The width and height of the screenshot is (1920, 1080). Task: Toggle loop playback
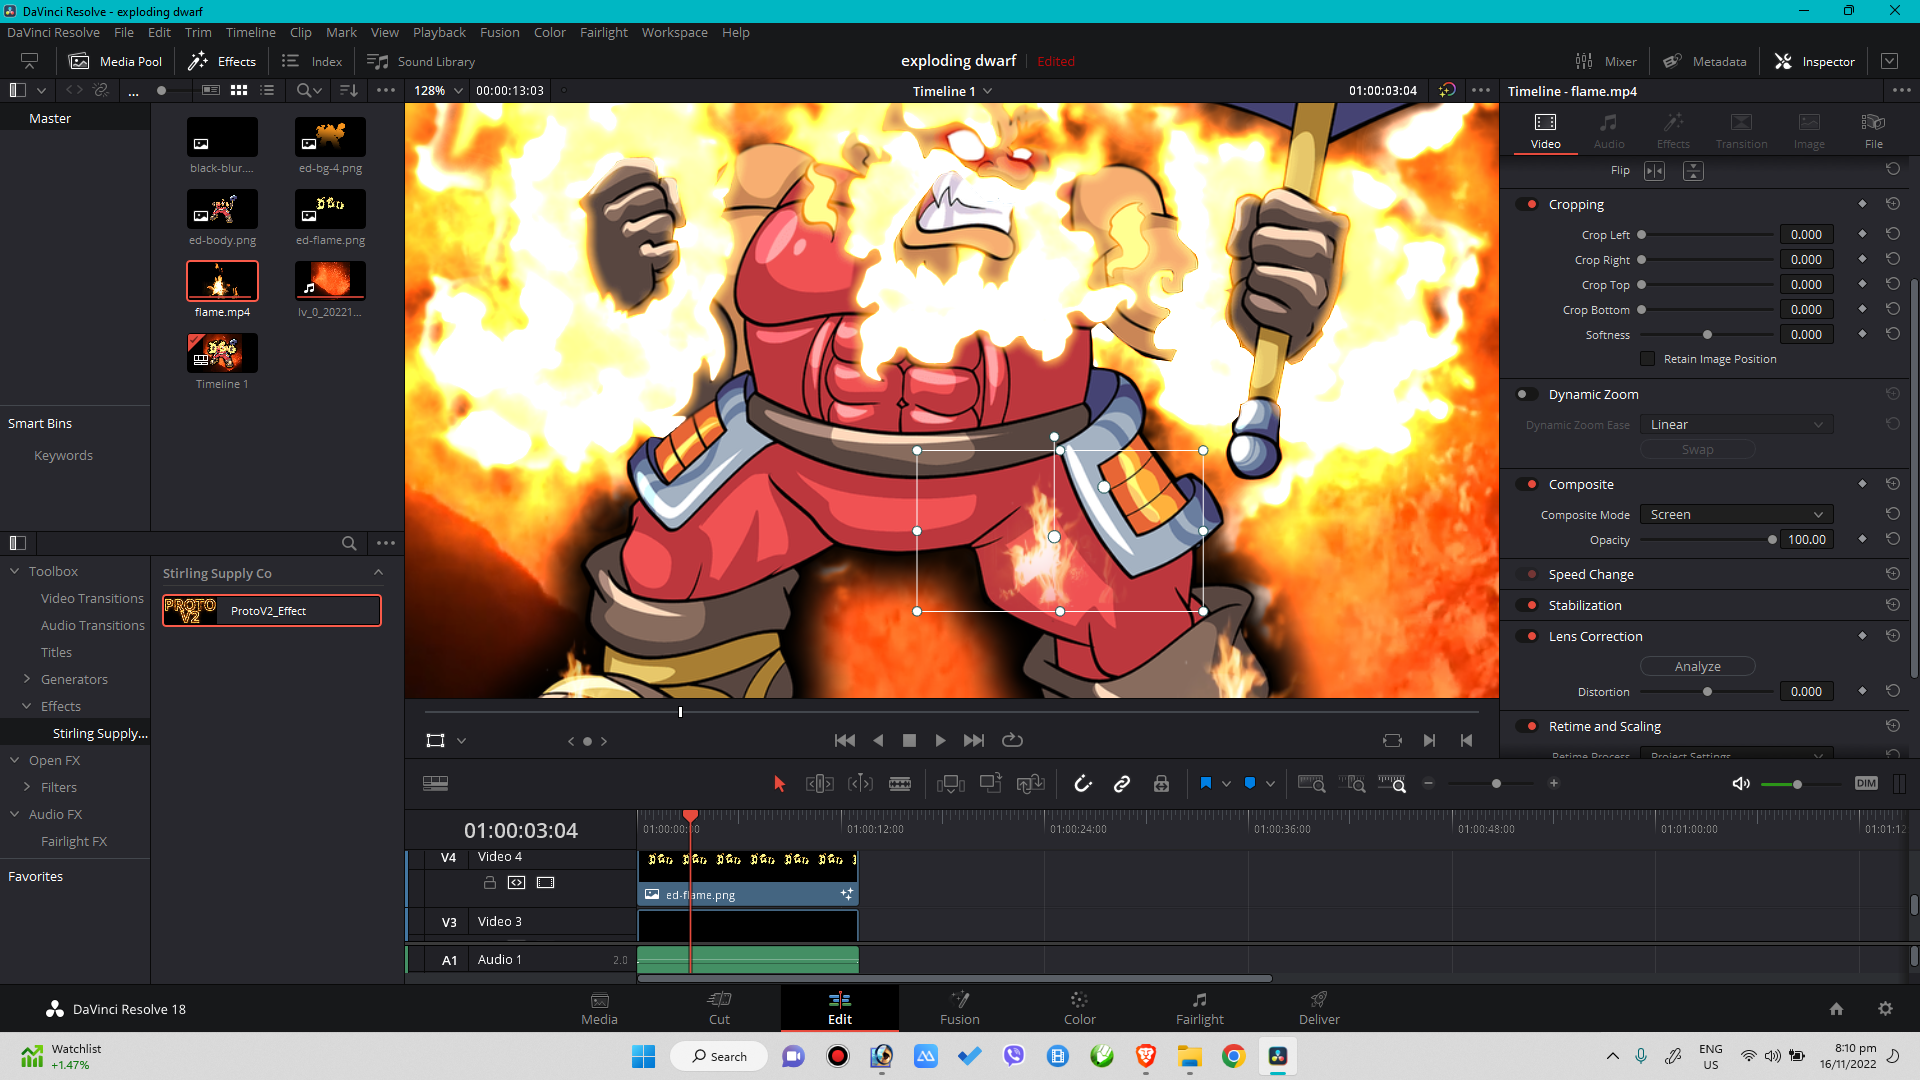1012,741
